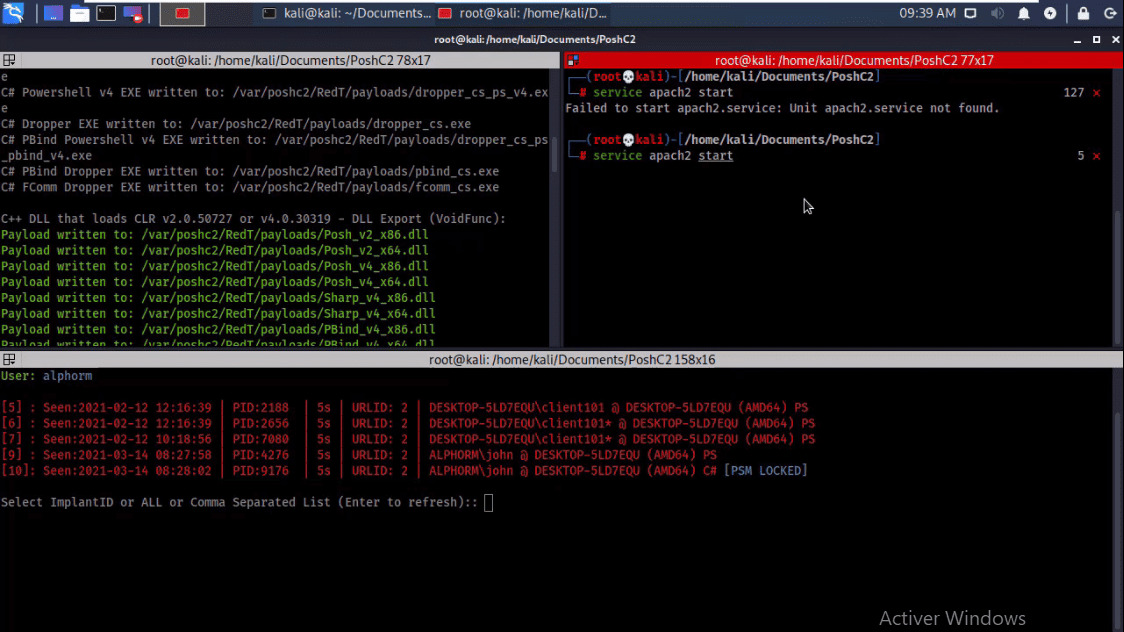Switch to root@kali /home/kali/D taskbar window

(522, 13)
